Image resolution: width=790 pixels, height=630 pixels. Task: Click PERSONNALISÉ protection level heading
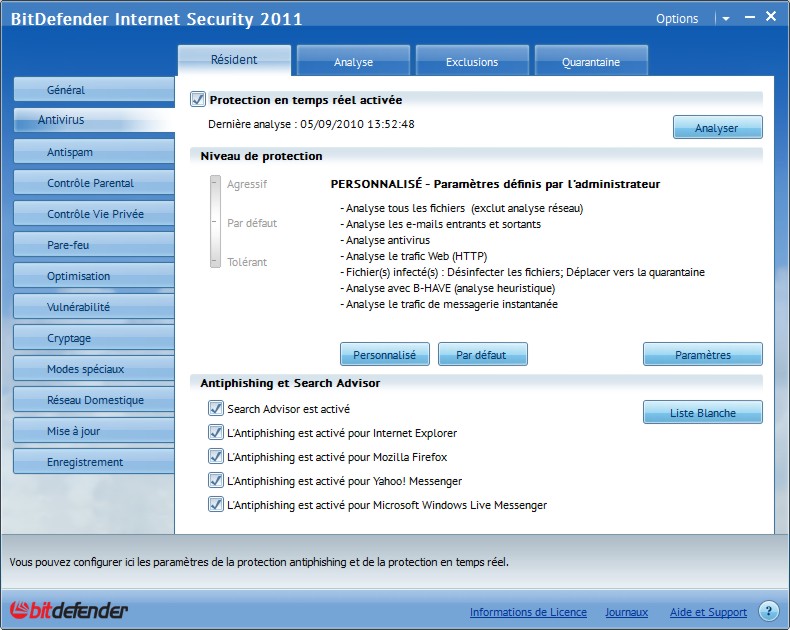(x=495, y=184)
